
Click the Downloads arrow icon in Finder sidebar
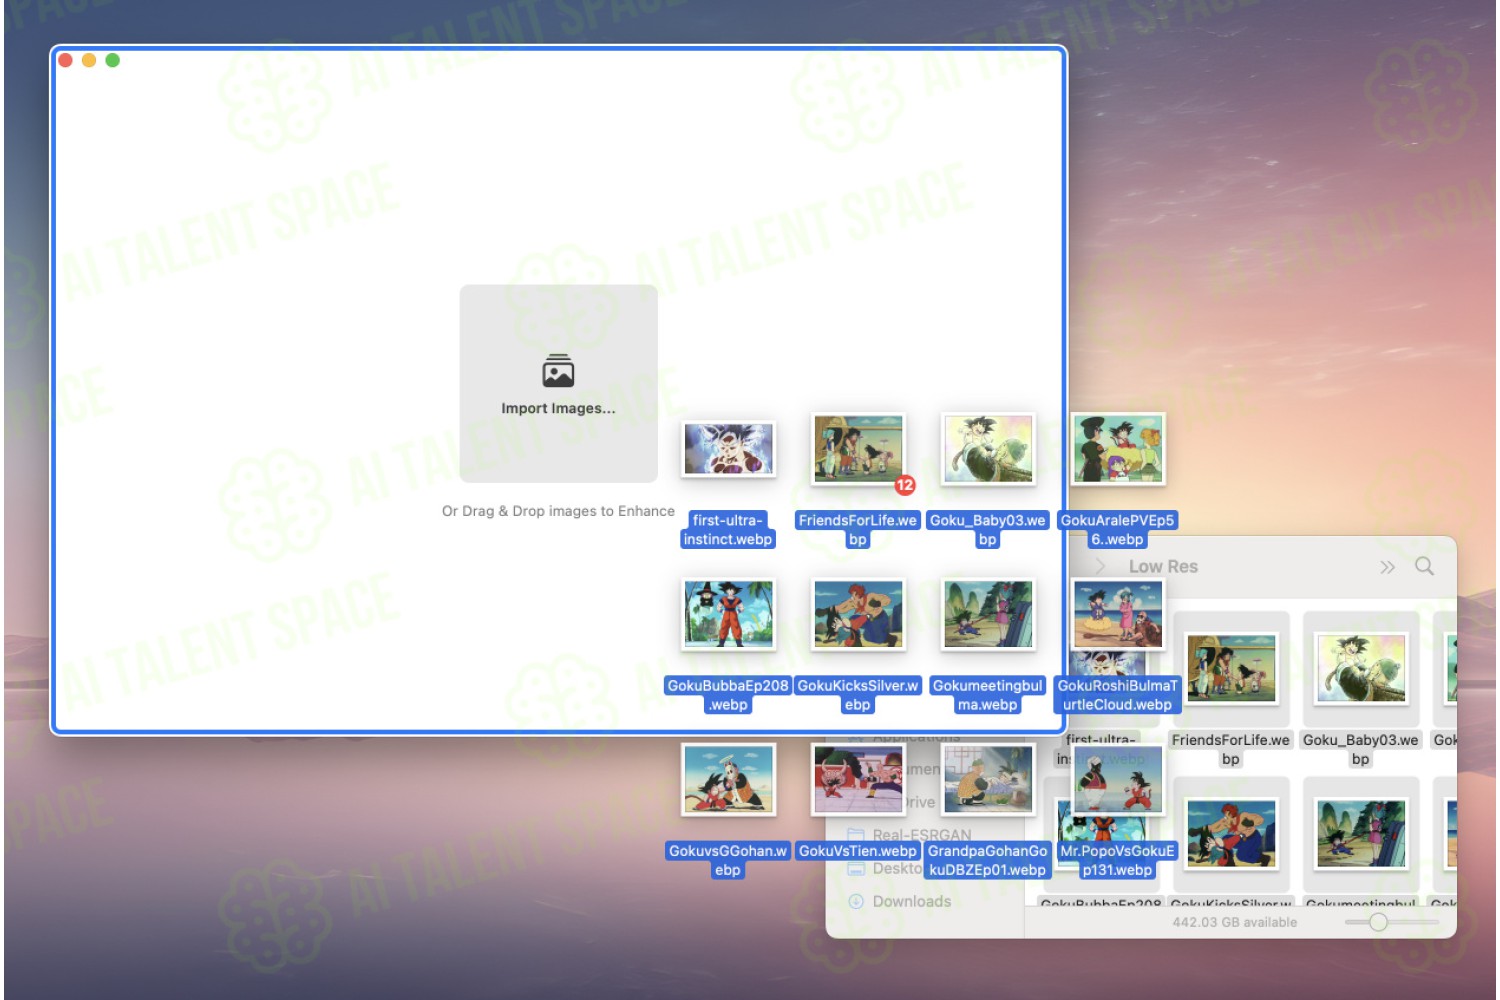pyautogui.click(x=856, y=901)
